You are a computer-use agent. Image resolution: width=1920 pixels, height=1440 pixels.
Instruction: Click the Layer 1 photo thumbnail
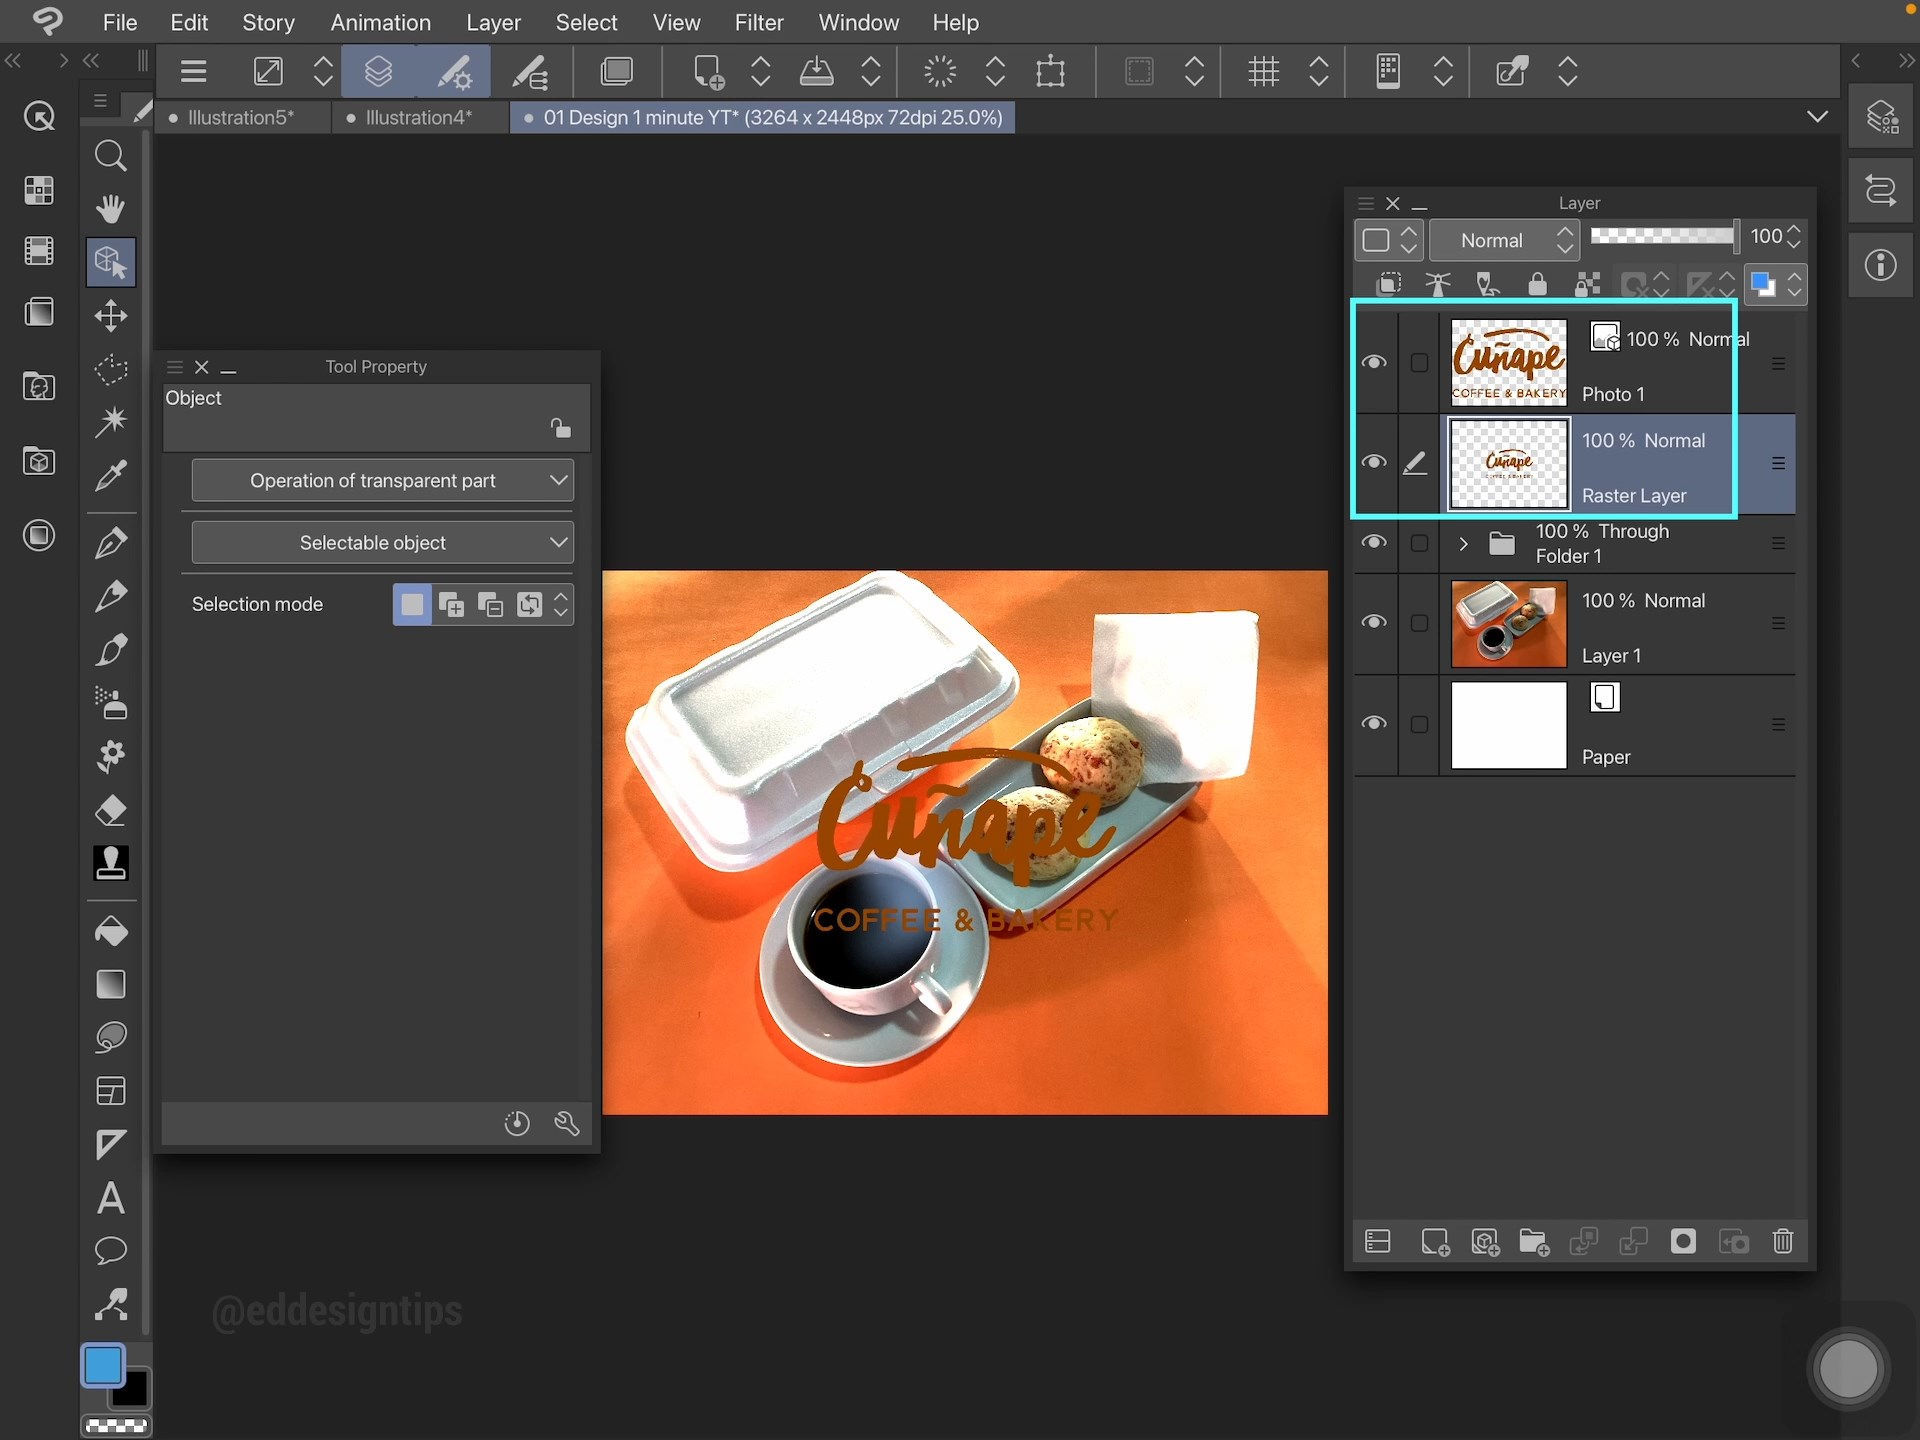click(1508, 623)
